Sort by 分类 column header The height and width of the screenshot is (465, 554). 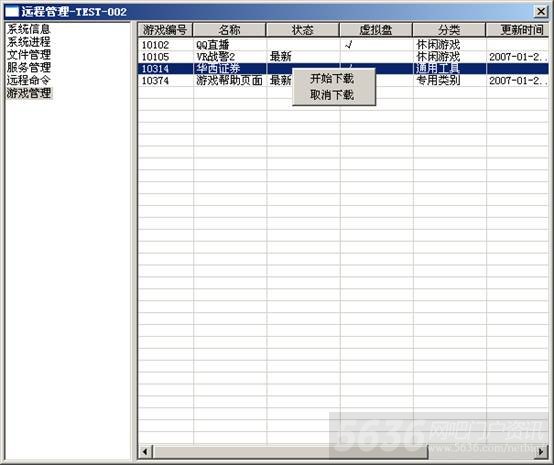tap(449, 30)
